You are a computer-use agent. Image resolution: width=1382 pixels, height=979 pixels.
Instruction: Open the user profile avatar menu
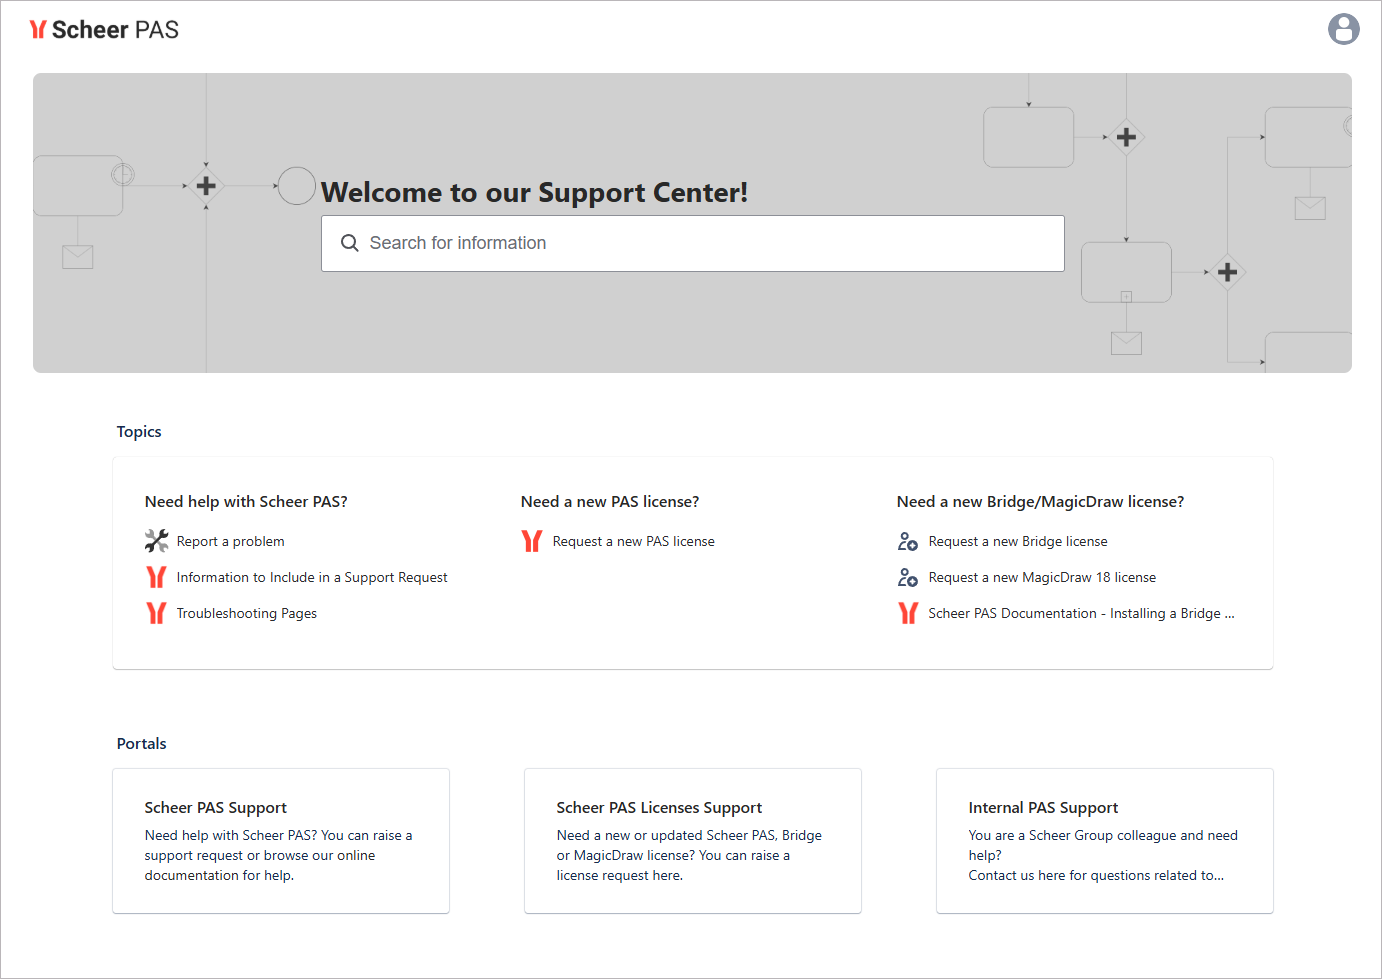point(1343,29)
